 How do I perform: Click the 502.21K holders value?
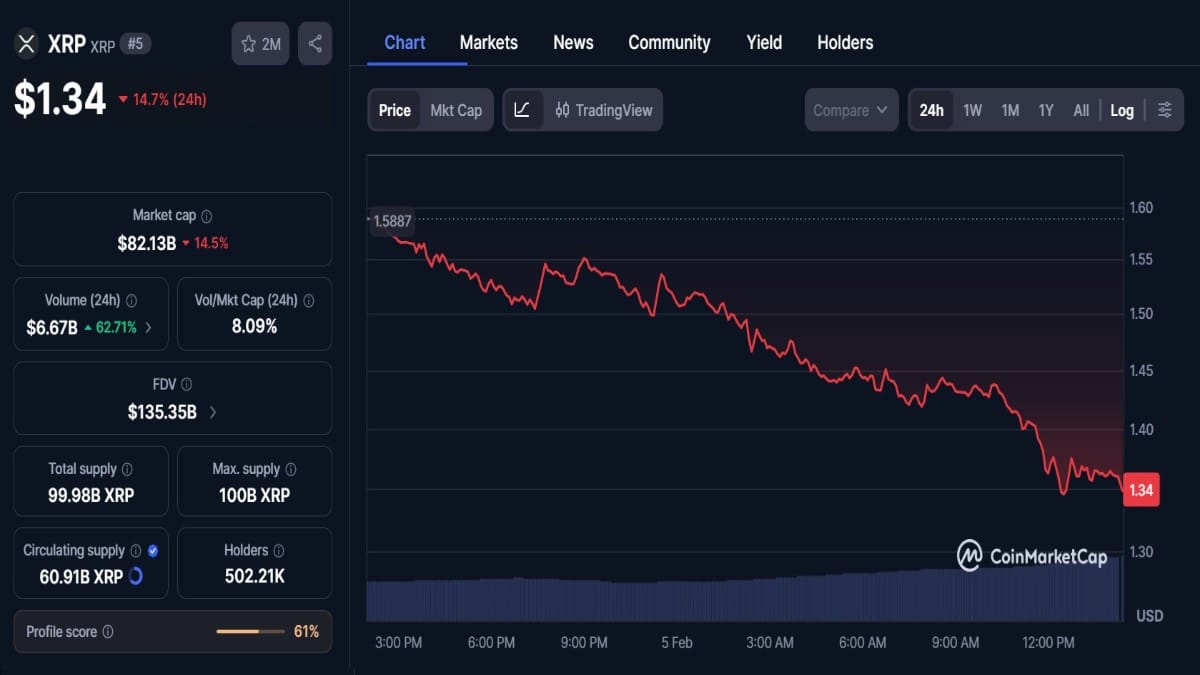coord(254,577)
